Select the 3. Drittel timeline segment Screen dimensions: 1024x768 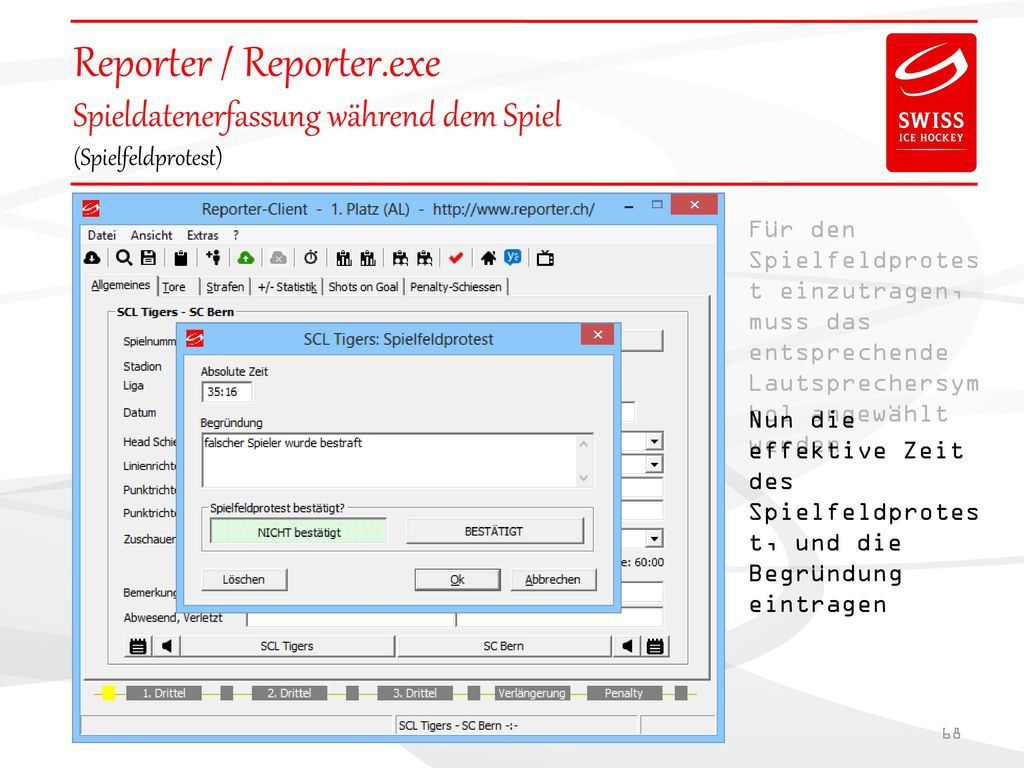[x=415, y=693]
